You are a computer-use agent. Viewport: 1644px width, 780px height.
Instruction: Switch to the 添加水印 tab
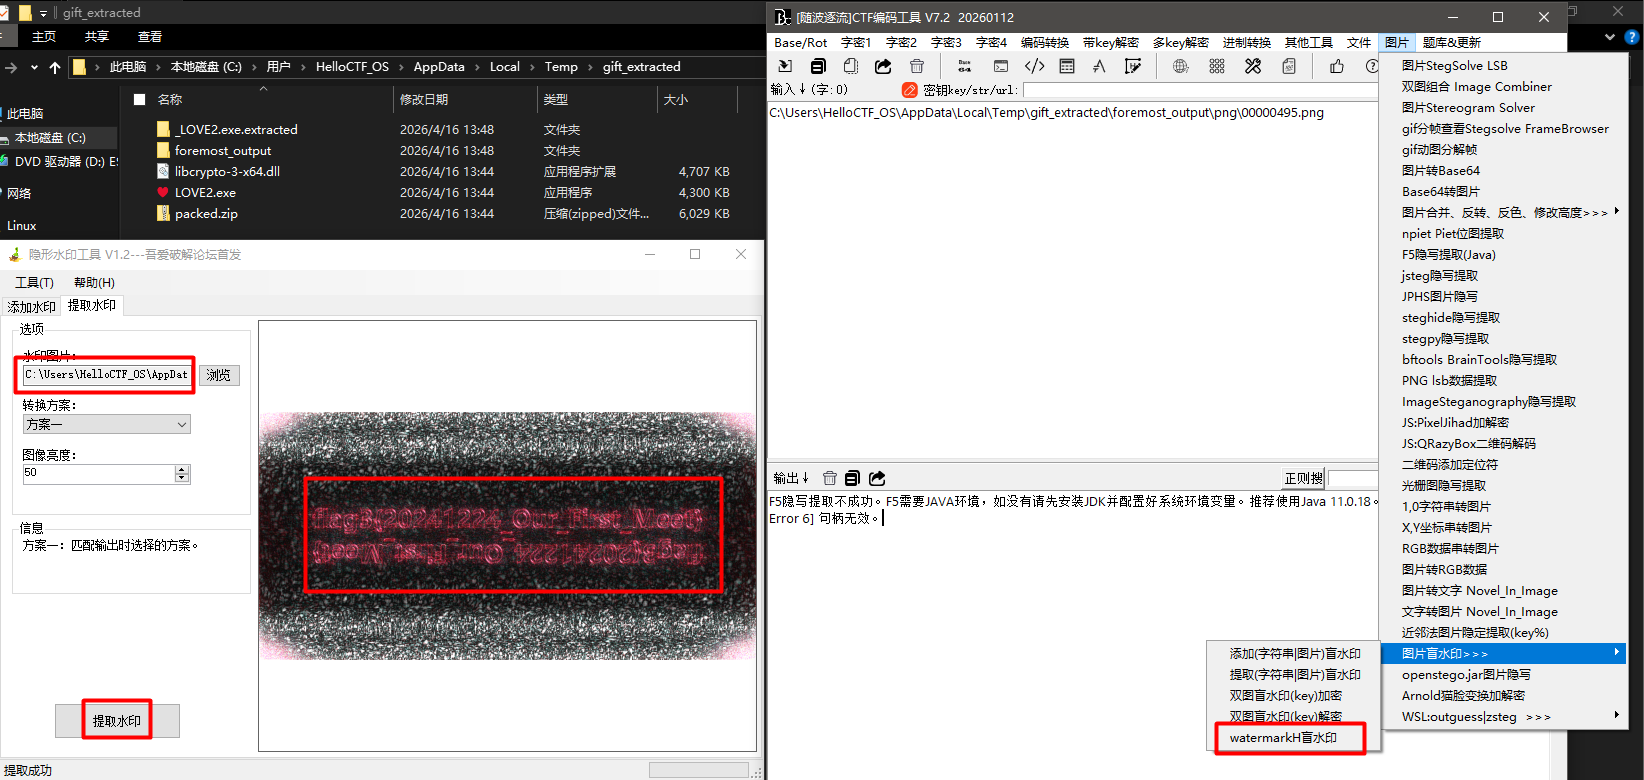[32, 307]
